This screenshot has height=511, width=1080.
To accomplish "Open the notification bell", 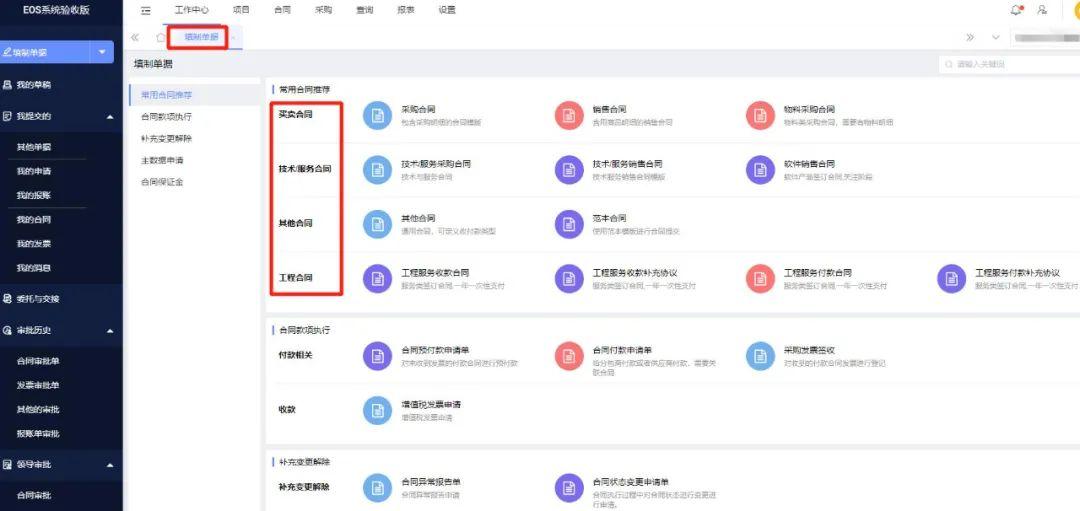I will click(x=1017, y=10).
